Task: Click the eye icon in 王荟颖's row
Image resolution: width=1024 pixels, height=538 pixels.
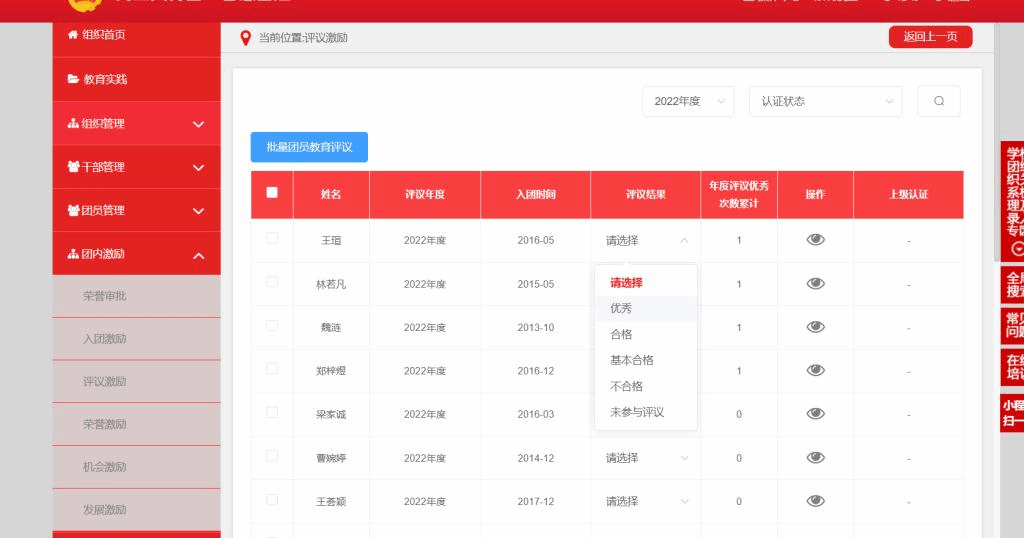Action: tap(815, 501)
